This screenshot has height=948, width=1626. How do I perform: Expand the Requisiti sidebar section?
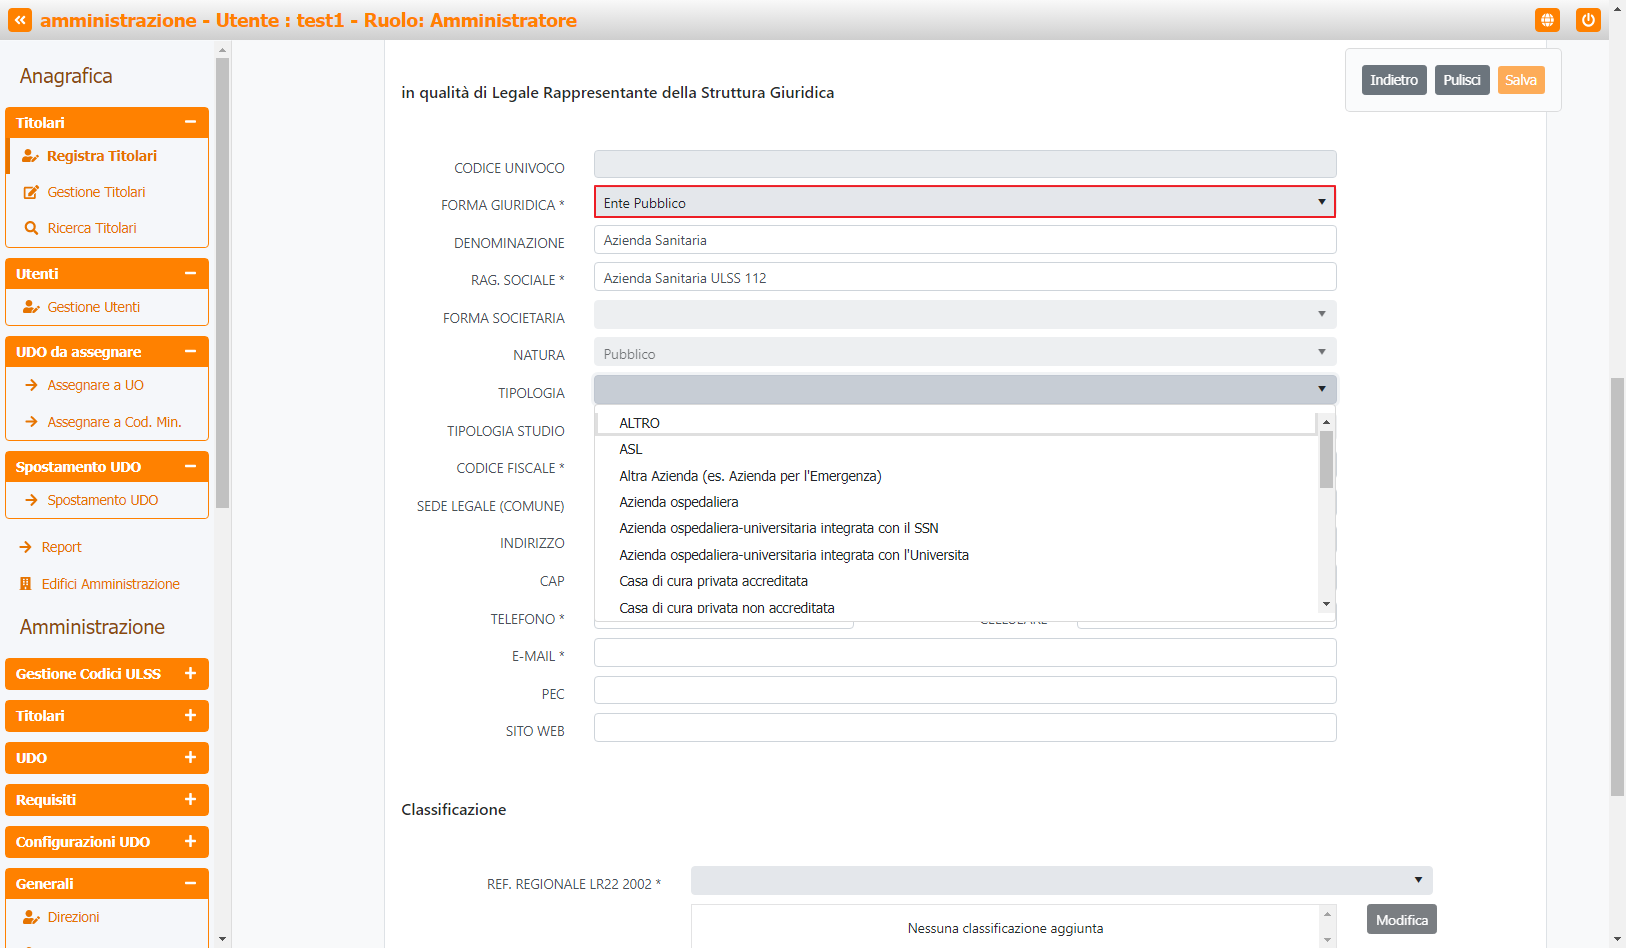(190, 800)
